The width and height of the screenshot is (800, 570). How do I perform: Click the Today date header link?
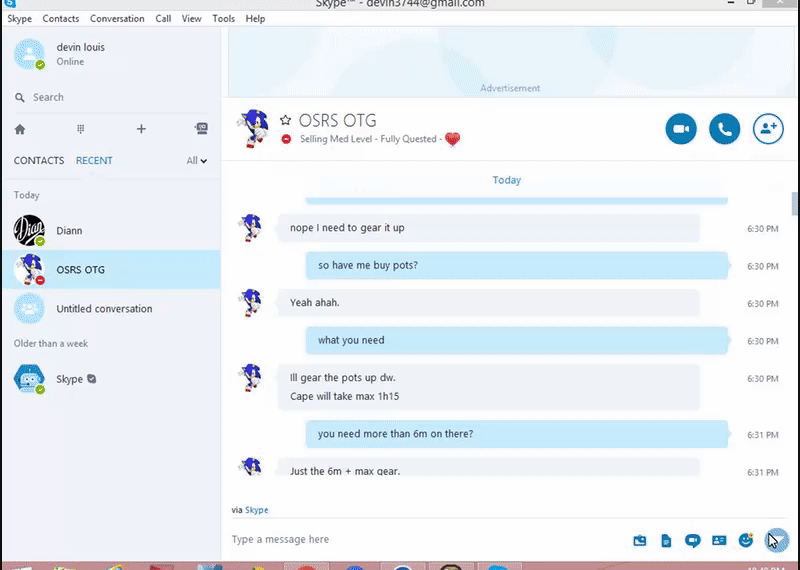tap(507, 180)
